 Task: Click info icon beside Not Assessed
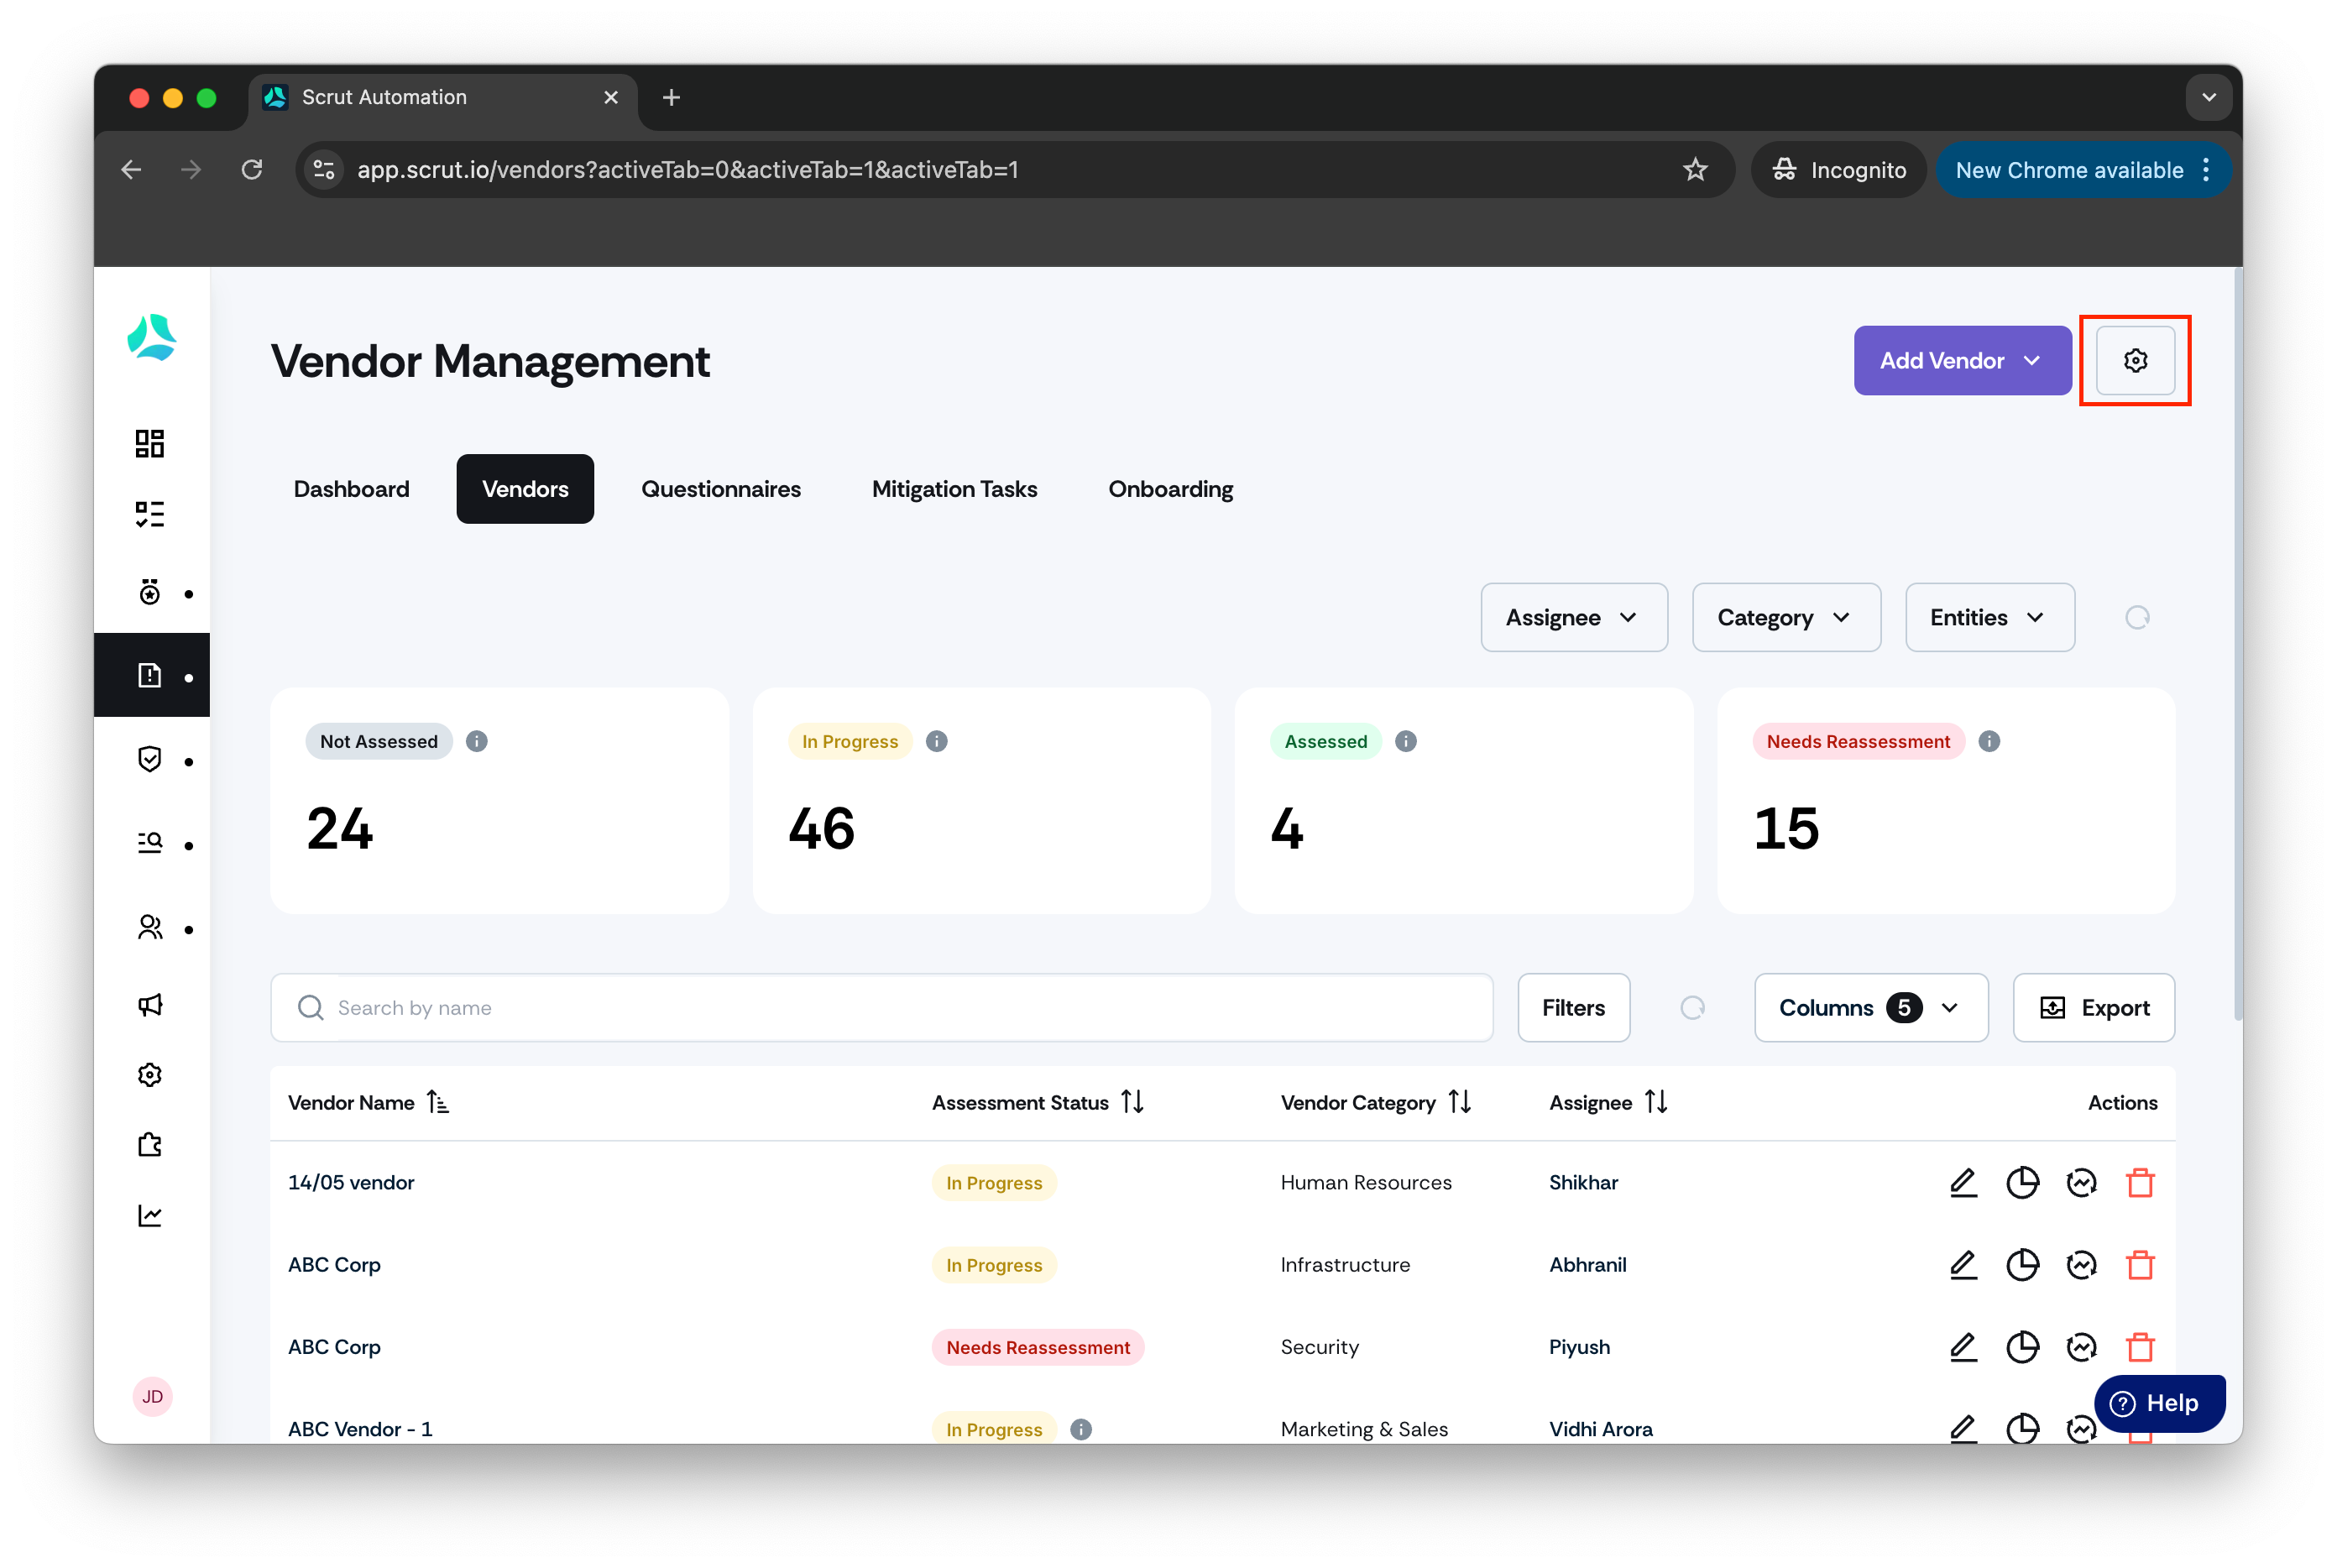pos(477,741)
